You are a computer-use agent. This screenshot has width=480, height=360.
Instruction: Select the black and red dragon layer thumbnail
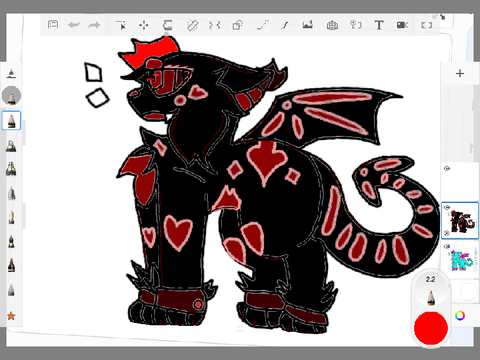(x=461, y=221)
